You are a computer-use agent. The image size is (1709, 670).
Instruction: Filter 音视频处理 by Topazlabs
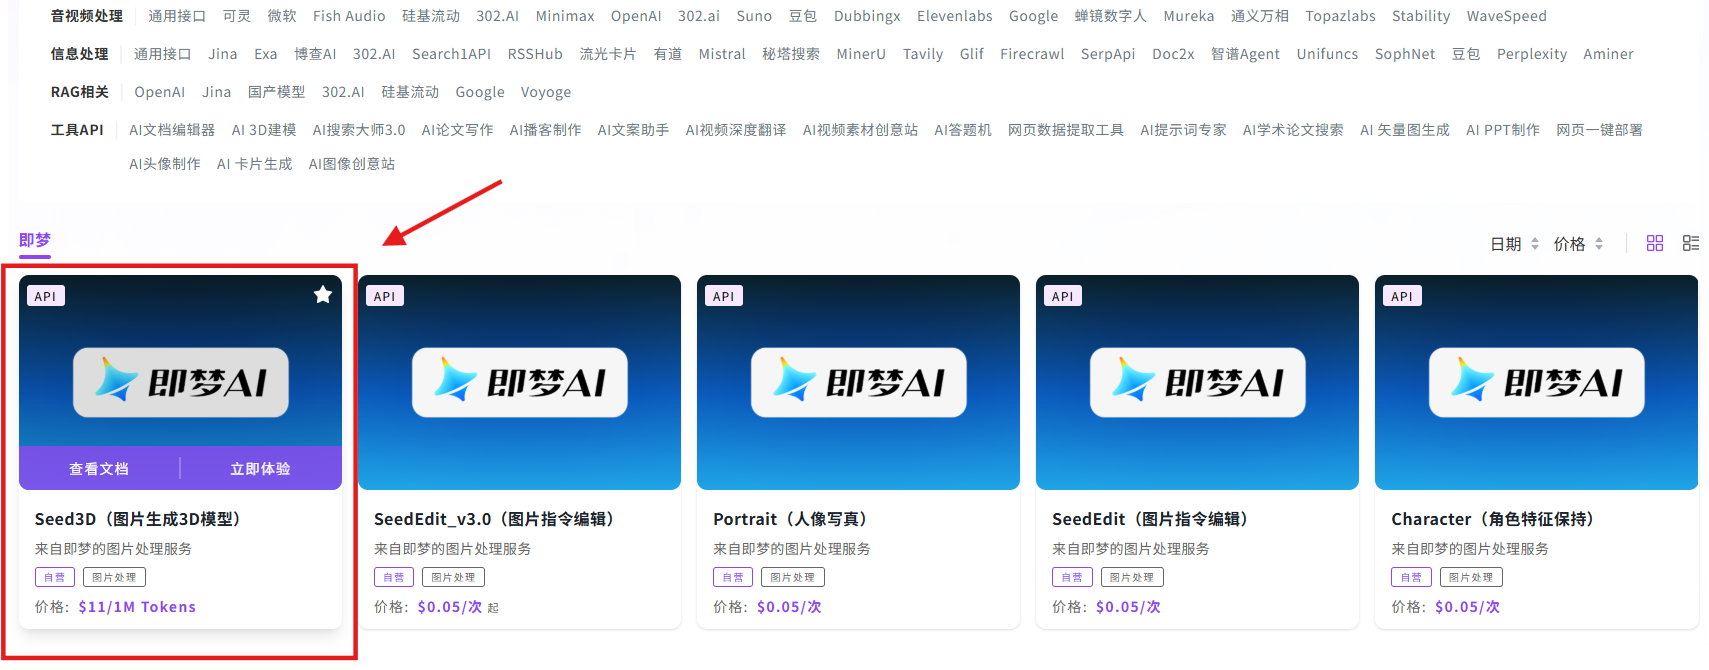(x=1340, y=16)
